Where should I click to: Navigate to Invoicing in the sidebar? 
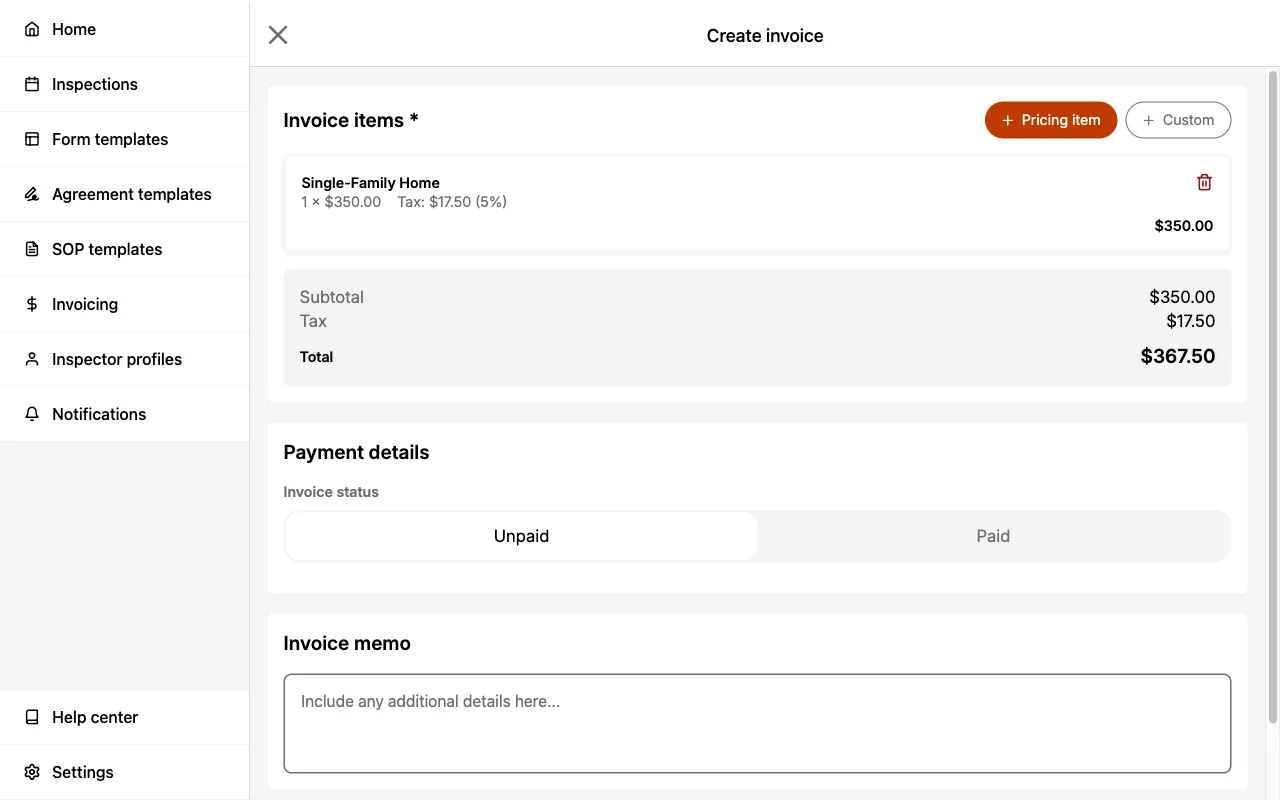[84, 304]
